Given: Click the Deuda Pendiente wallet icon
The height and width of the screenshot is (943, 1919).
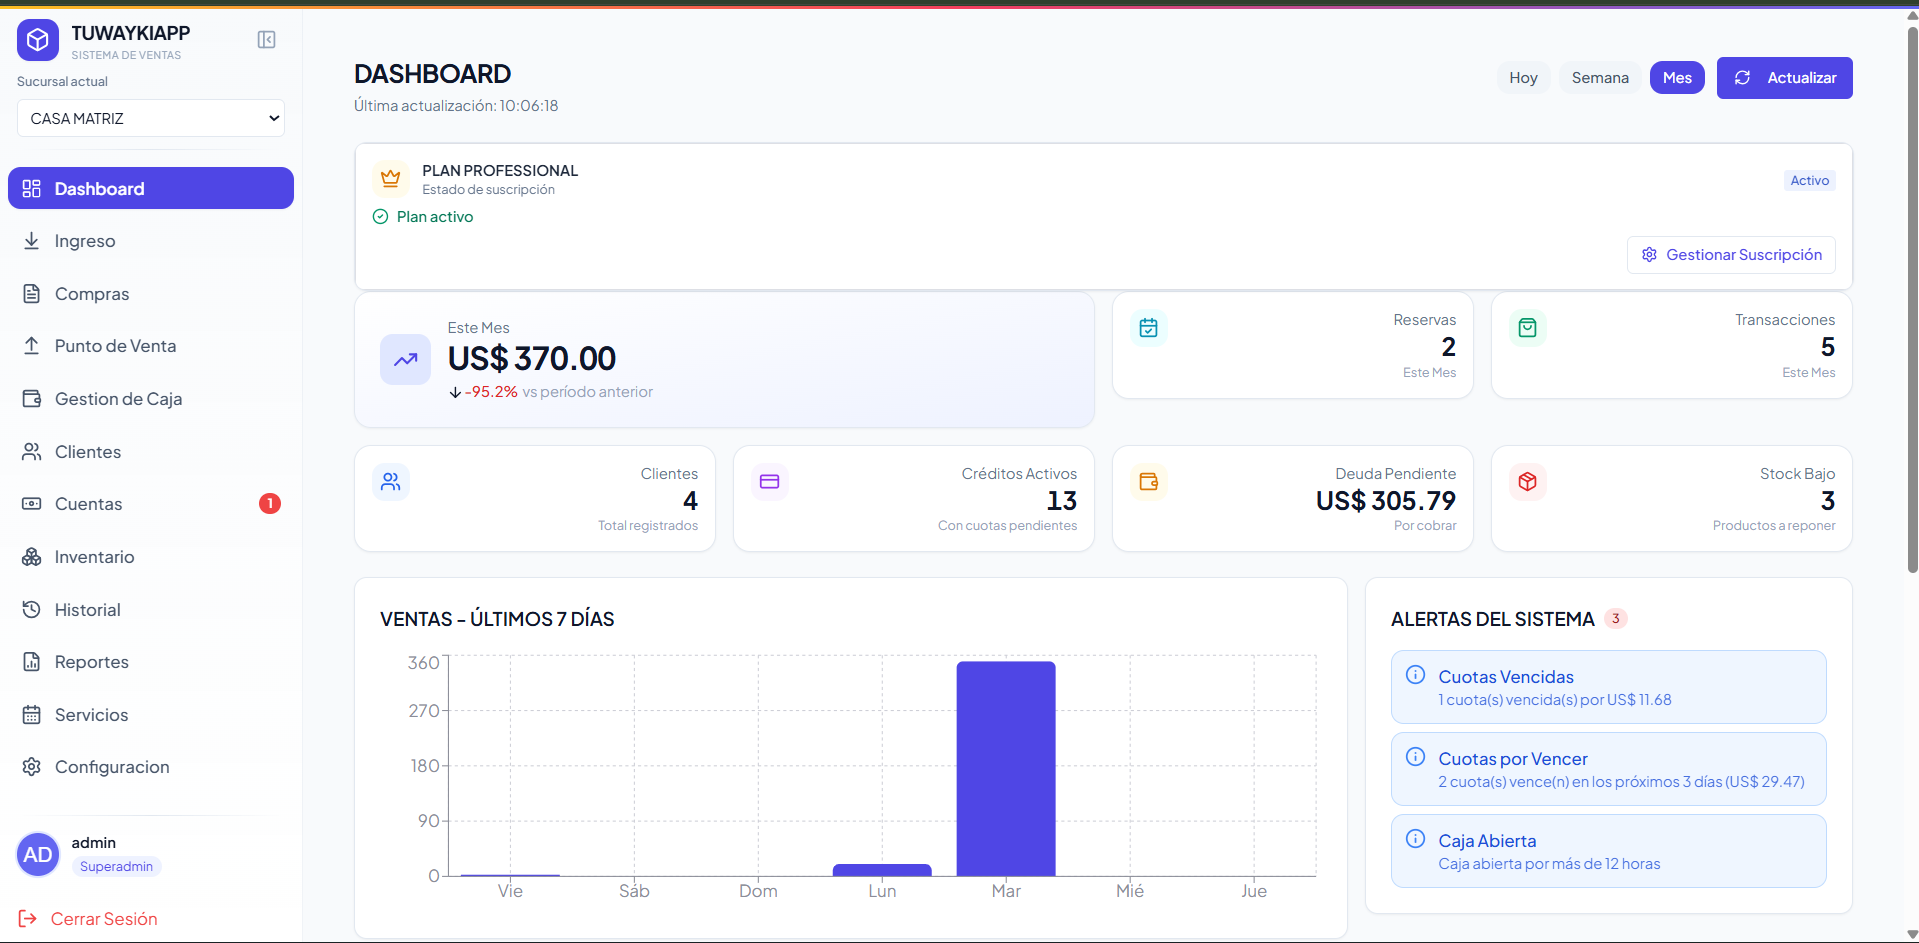Looking at the screenshot, I should (x=1148, y=482).
